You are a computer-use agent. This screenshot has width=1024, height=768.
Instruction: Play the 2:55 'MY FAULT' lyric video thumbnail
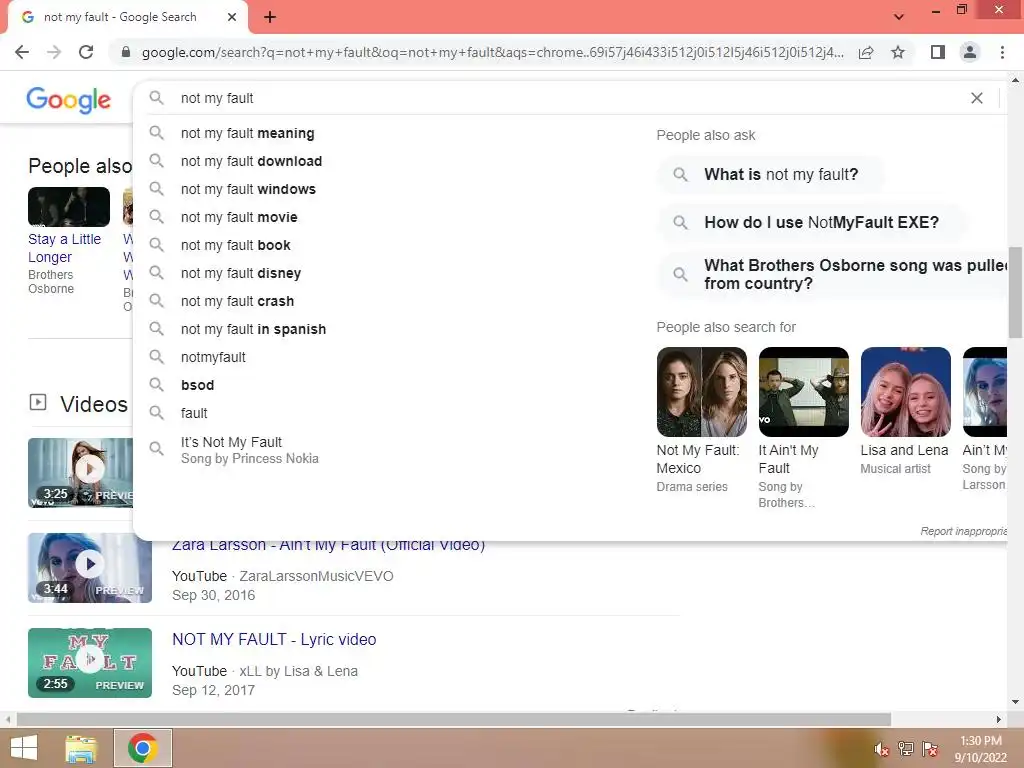pyautogui.click(x=89, y=663)
